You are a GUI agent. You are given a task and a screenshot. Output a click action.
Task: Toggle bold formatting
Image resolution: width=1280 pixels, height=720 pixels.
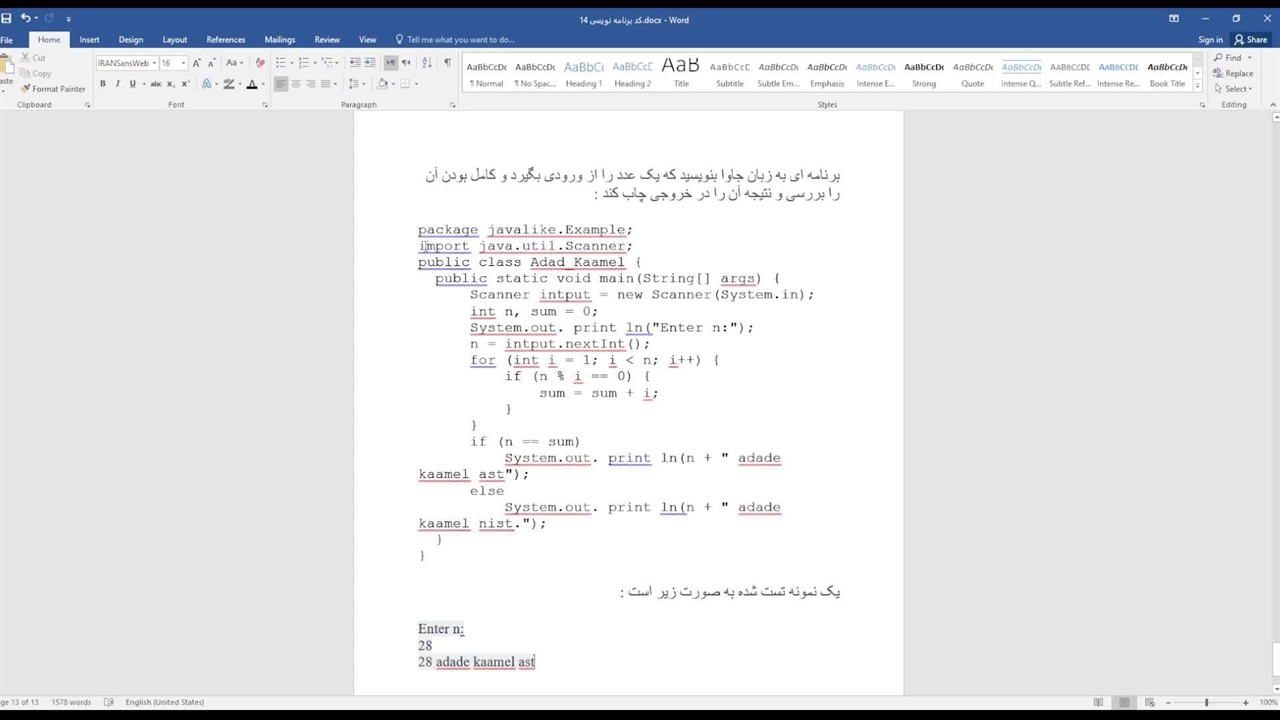click(103, 84)
